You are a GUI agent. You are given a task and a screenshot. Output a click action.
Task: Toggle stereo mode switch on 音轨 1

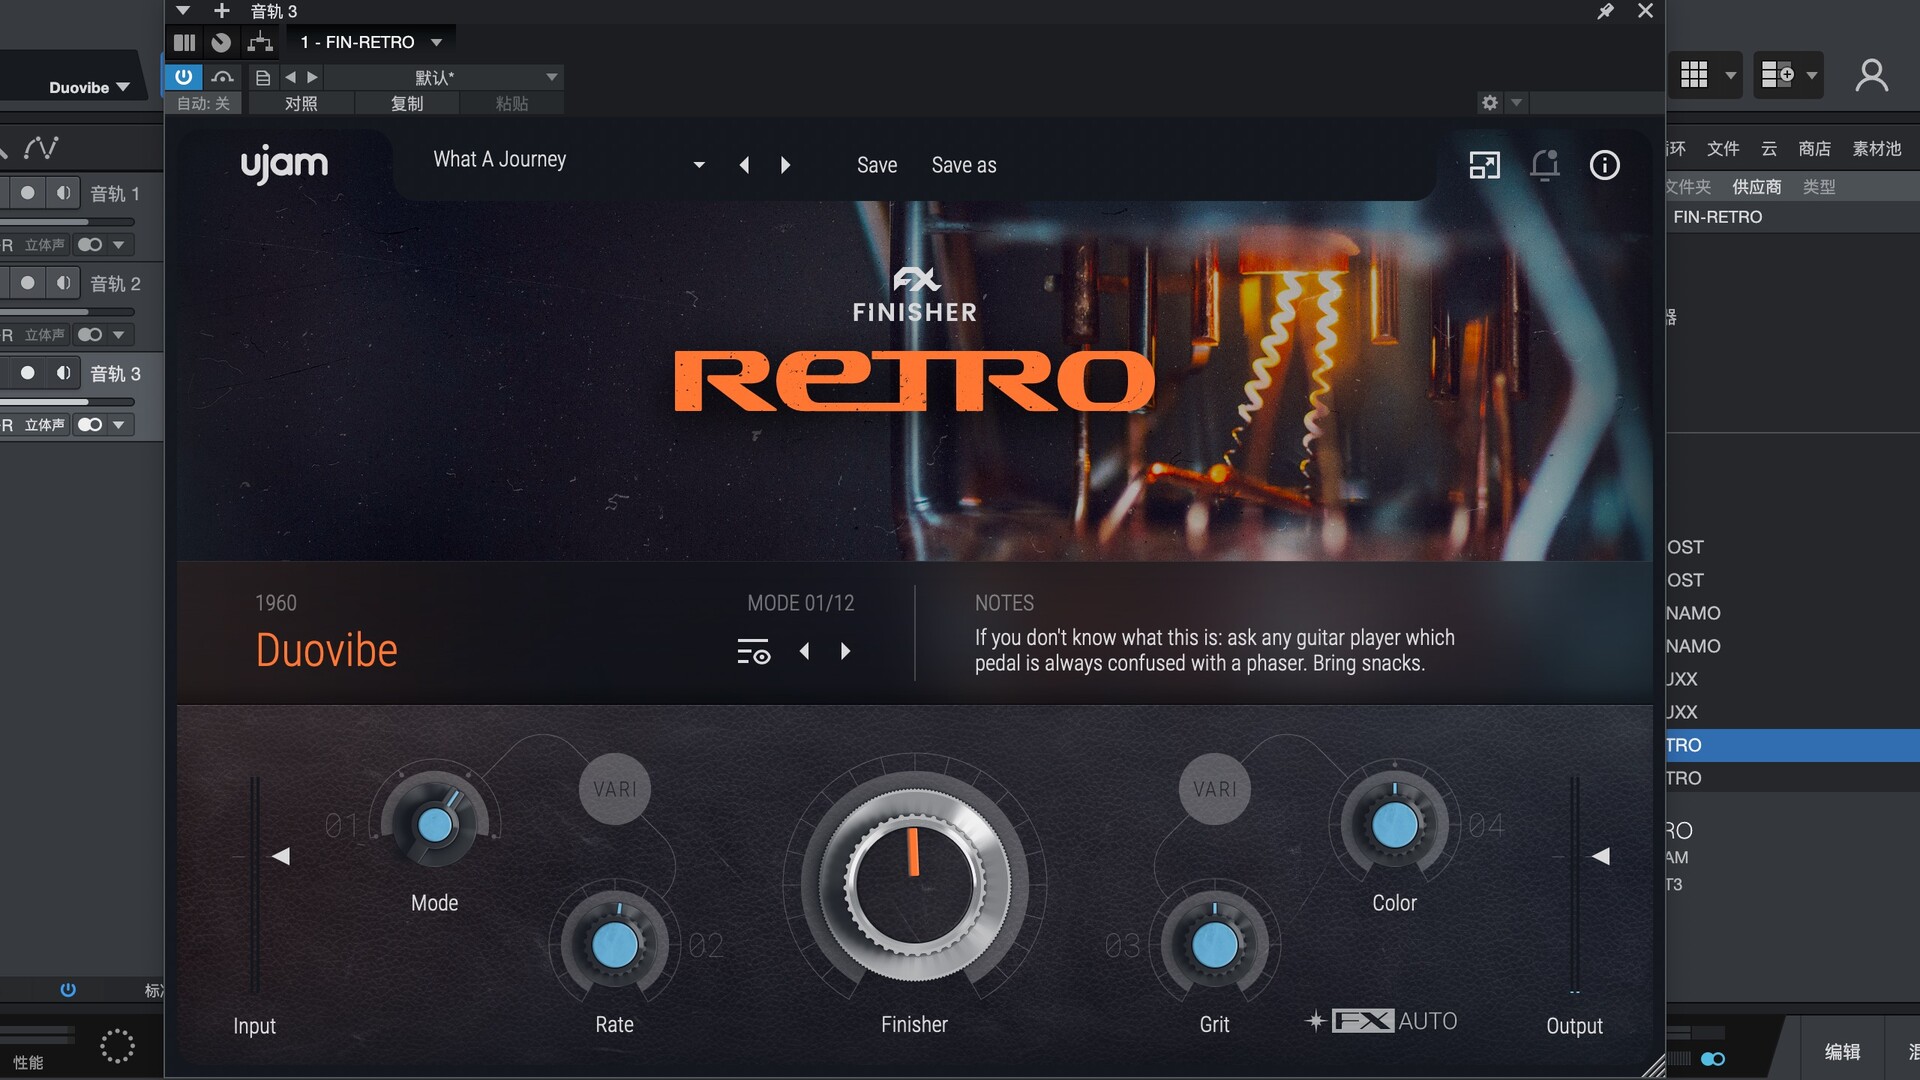point(90,245)
